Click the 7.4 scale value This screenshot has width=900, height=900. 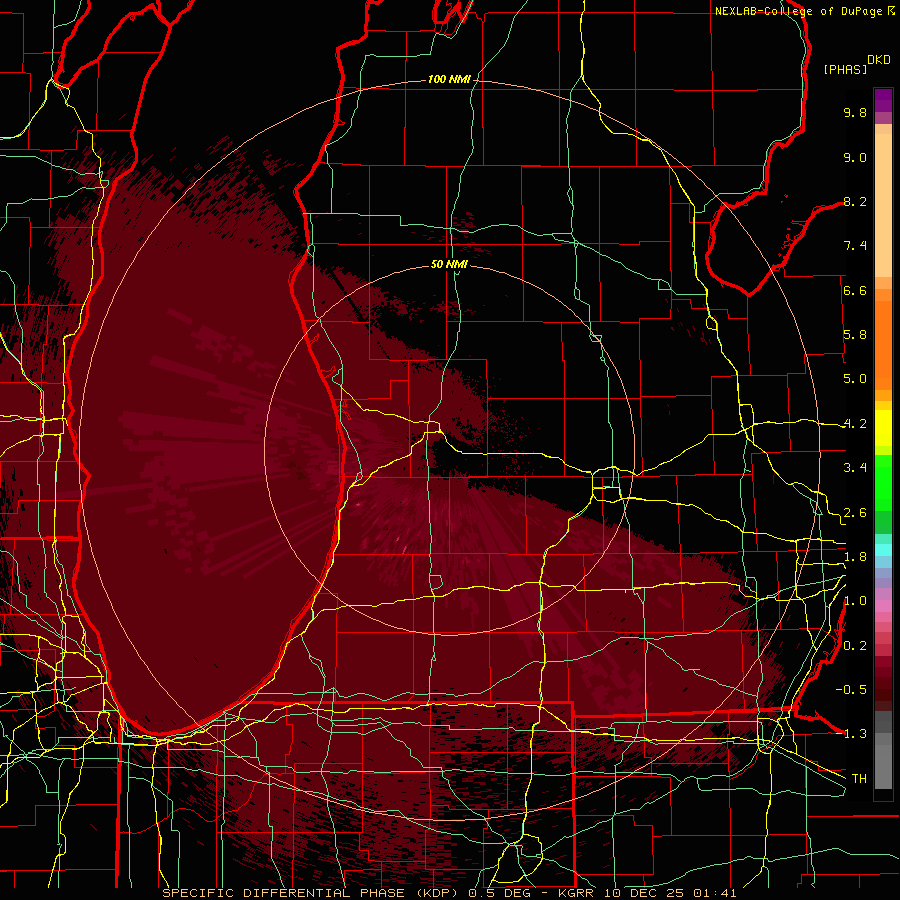pyautogui.click(x=855, y=246)
